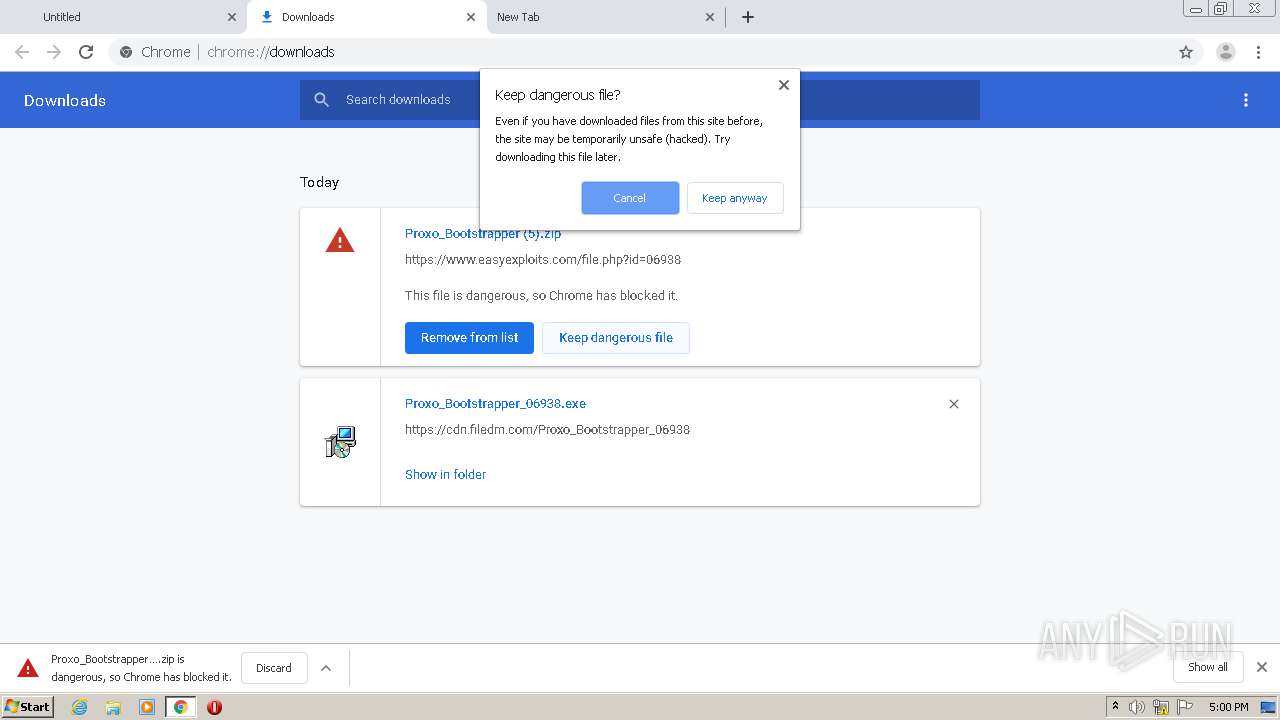Click the easyexploits.com source URL

tap(543, 260)
